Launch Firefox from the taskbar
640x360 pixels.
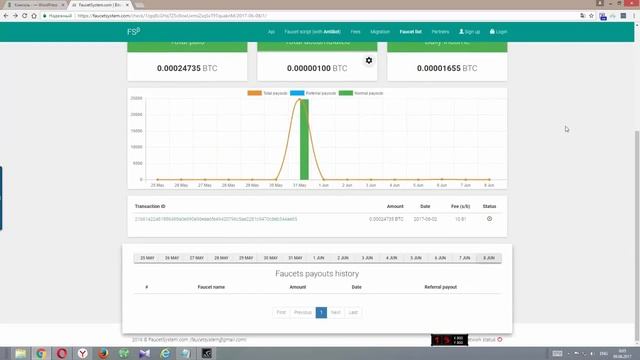[103, 353]
